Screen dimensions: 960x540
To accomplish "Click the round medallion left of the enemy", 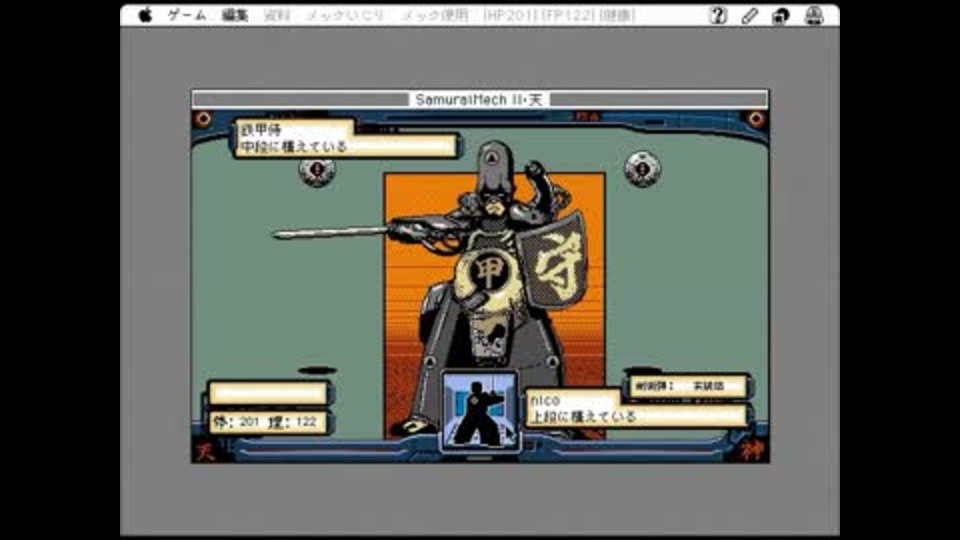I will click(x=317, y=170).
